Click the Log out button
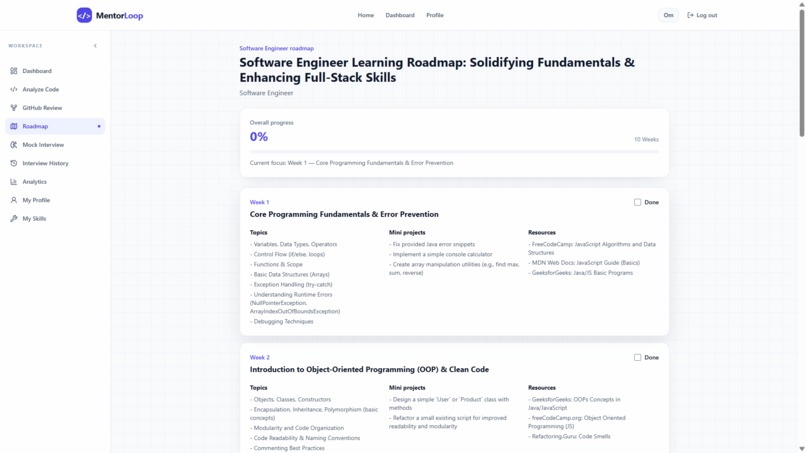Viewport: 806px width, 453px height. (x=702, y=15)
